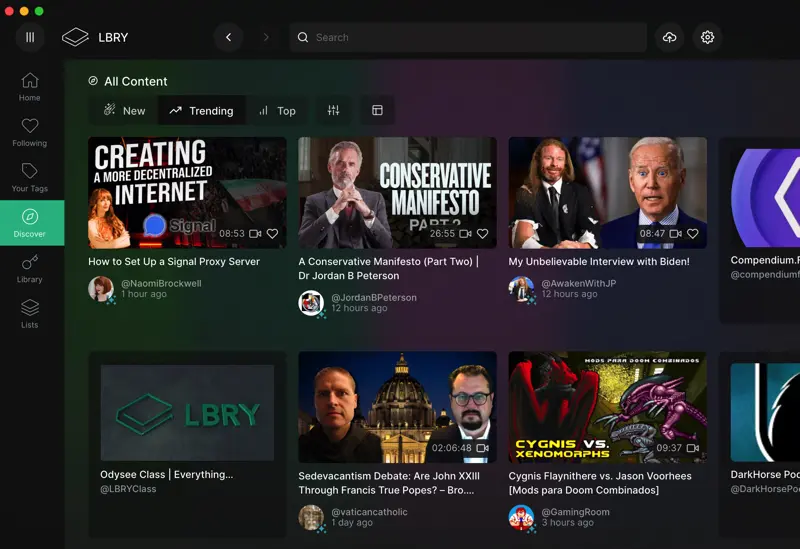
Task: Select Discover in the sidebar
Action: click(x=30, y=223)
